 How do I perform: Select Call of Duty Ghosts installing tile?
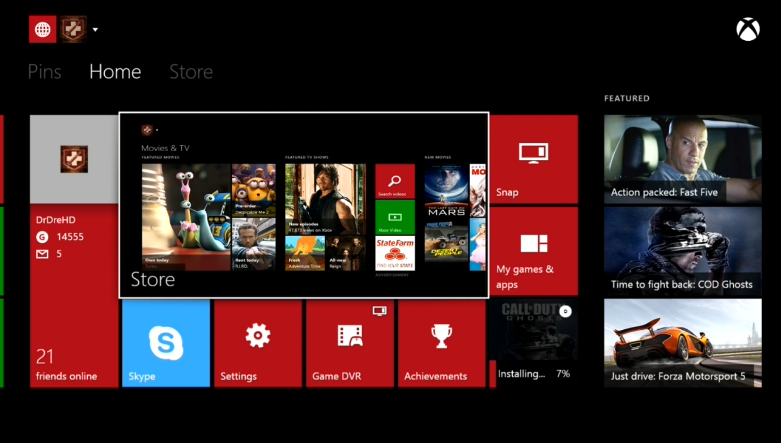tap(534, 343)
